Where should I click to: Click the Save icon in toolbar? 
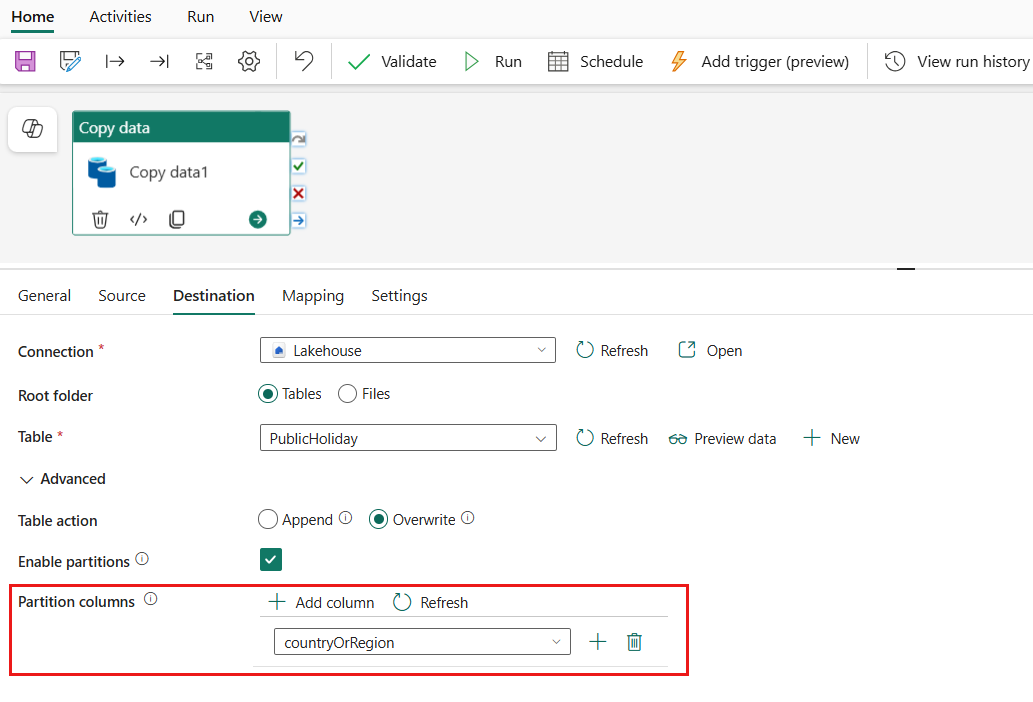point(25,61)
